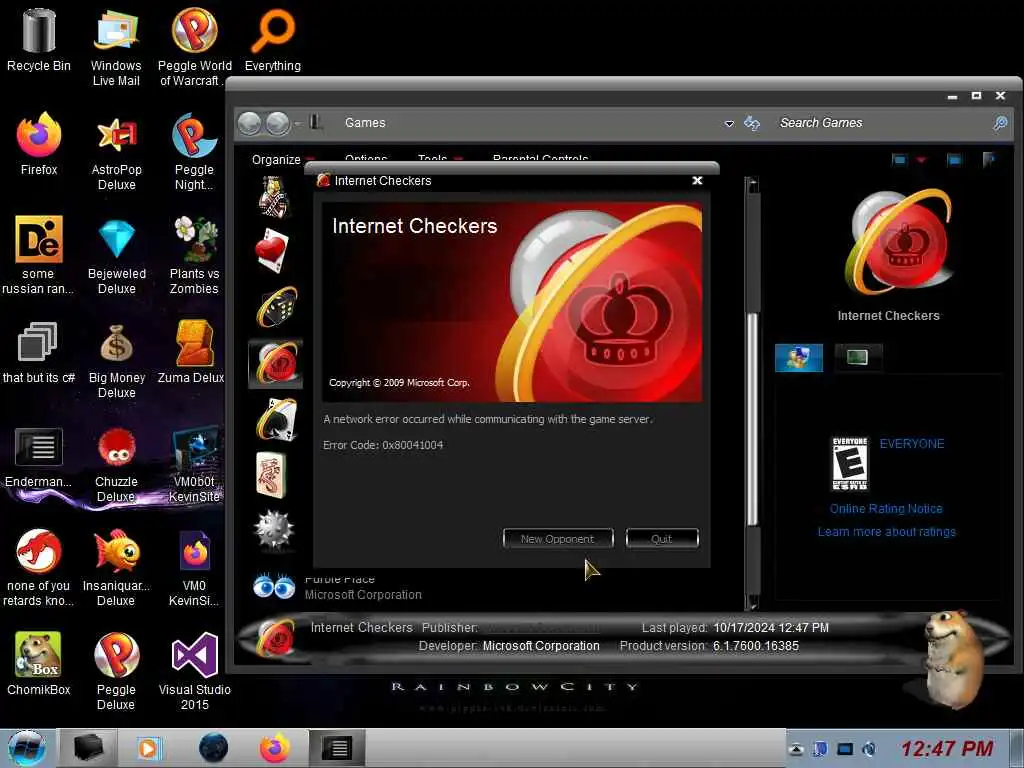Select Zuma Deluxe desktop icon

pyautogui.click(x=191, y=353)
